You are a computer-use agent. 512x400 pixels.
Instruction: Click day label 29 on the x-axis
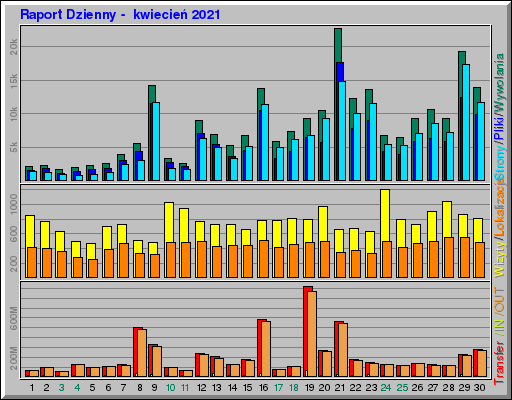click(464, 388)
